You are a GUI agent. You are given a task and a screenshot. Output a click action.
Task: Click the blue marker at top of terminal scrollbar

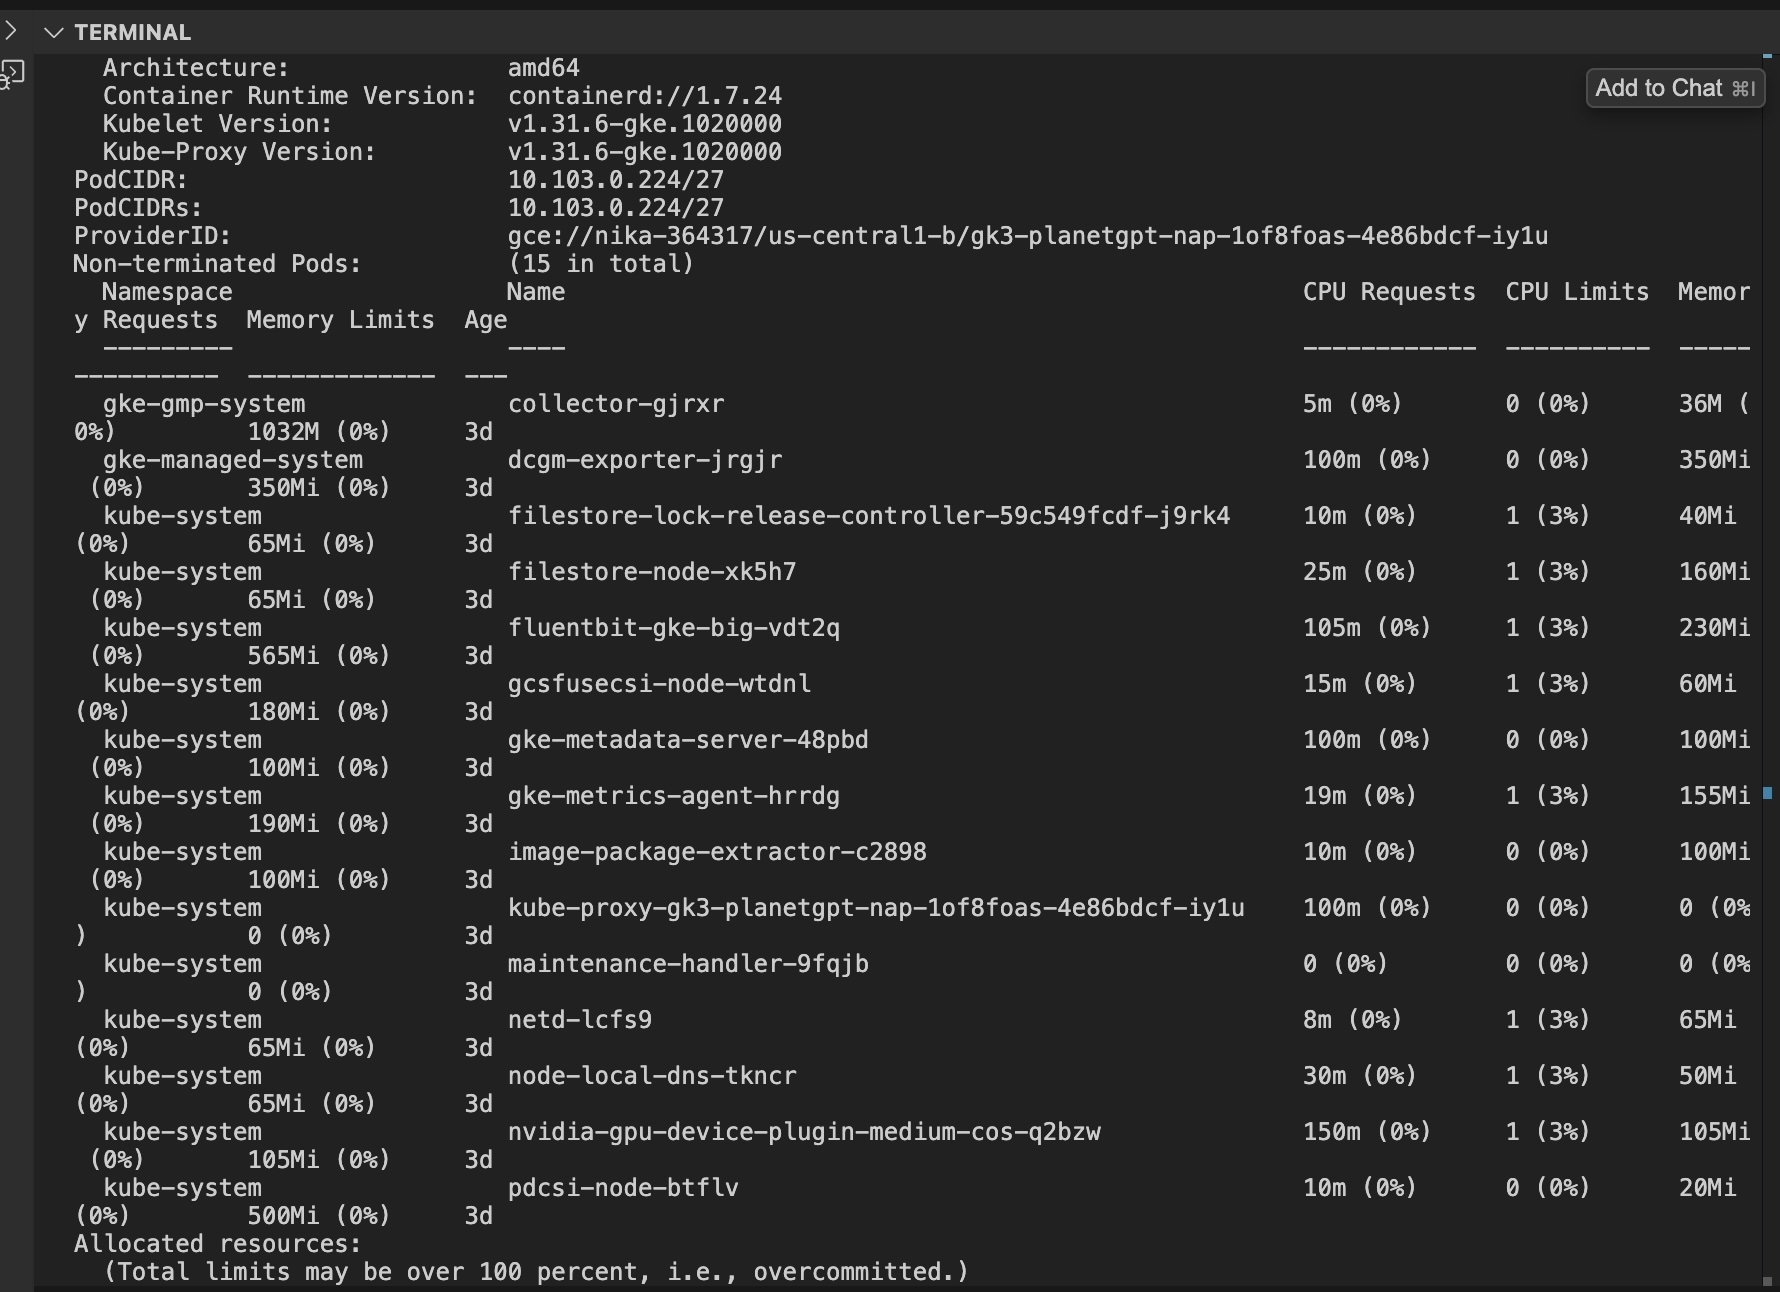tap(1767, 56)
